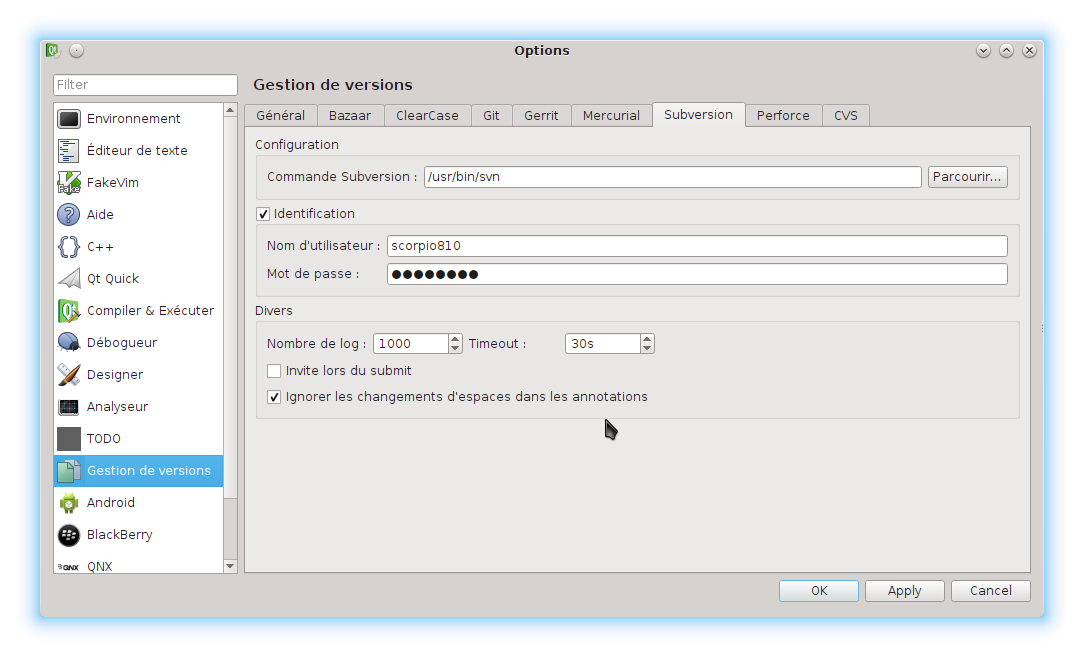Select the C++ braces icon
The width and height of the screenshot is (1084, 657).
[68, 247]
